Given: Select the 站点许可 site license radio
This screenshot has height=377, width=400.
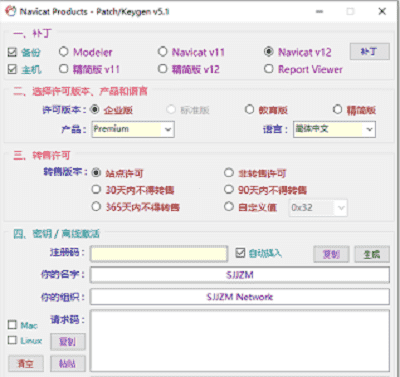Looking at the screenshot, I should tap(96, 173).
